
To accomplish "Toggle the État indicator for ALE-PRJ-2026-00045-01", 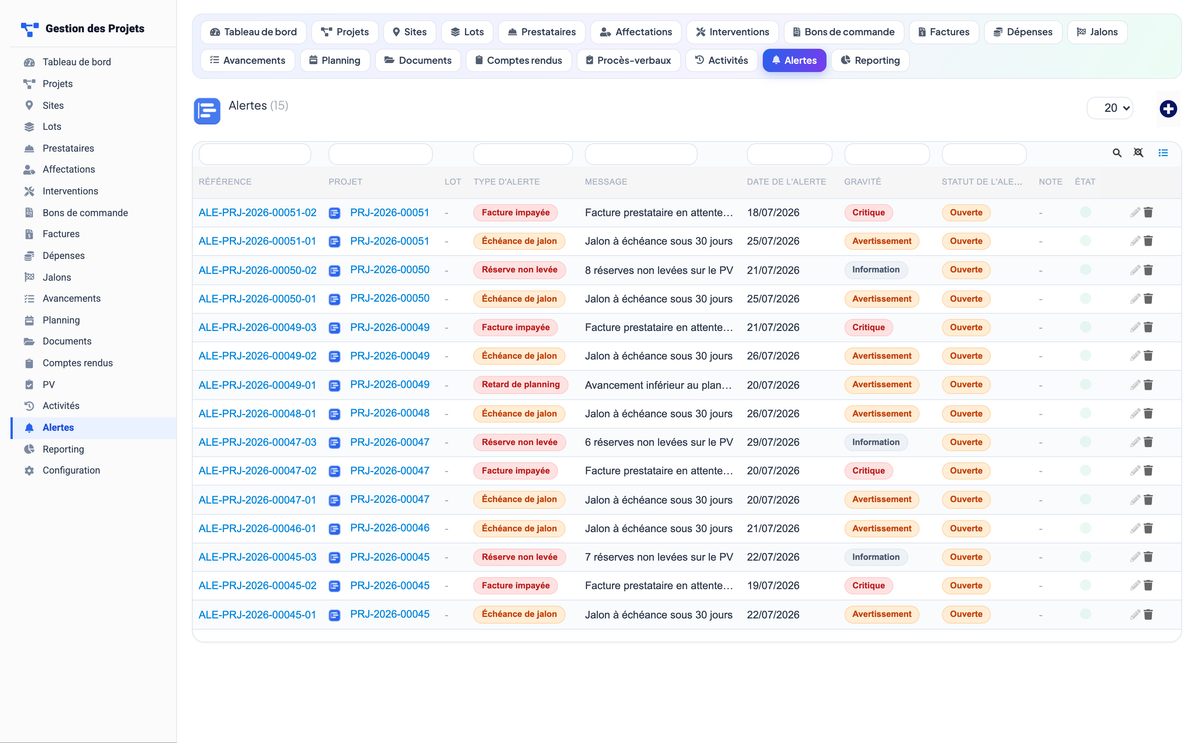I will pos(1085,615).
